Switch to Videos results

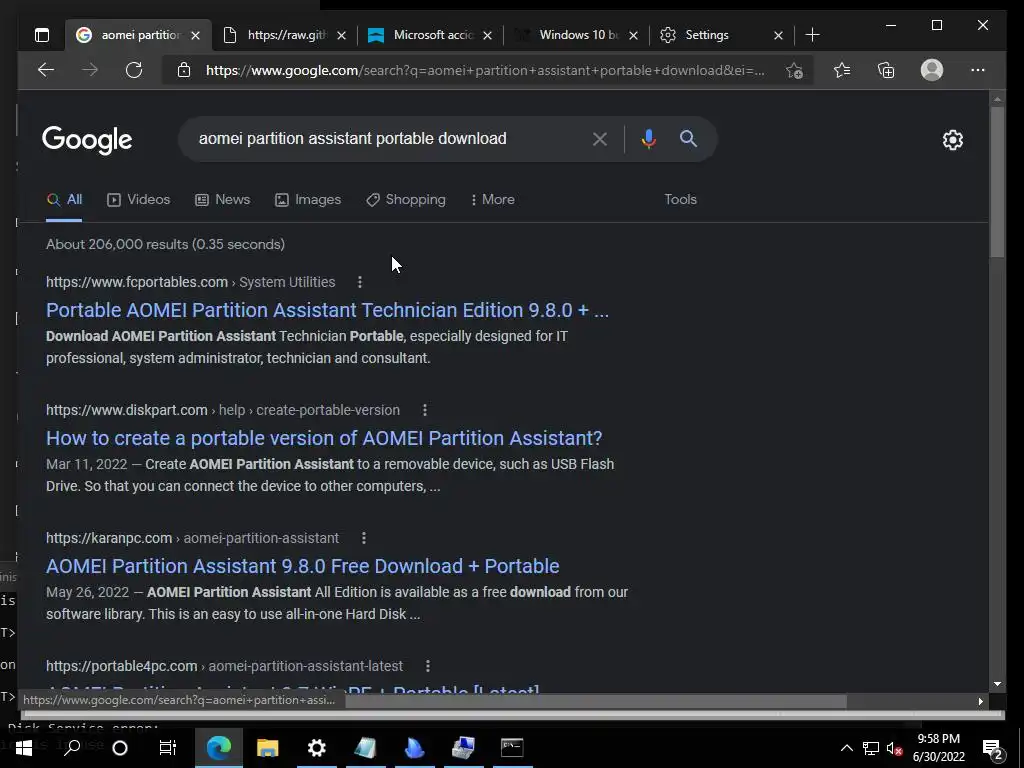click(x=138, y=200)
